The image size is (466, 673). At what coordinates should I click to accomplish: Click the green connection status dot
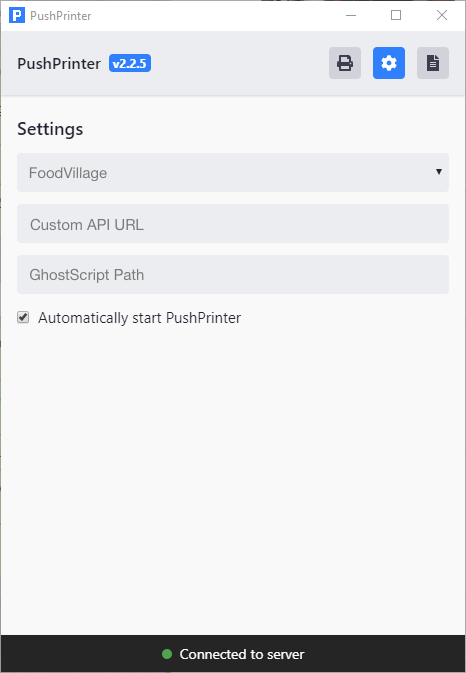167,654
